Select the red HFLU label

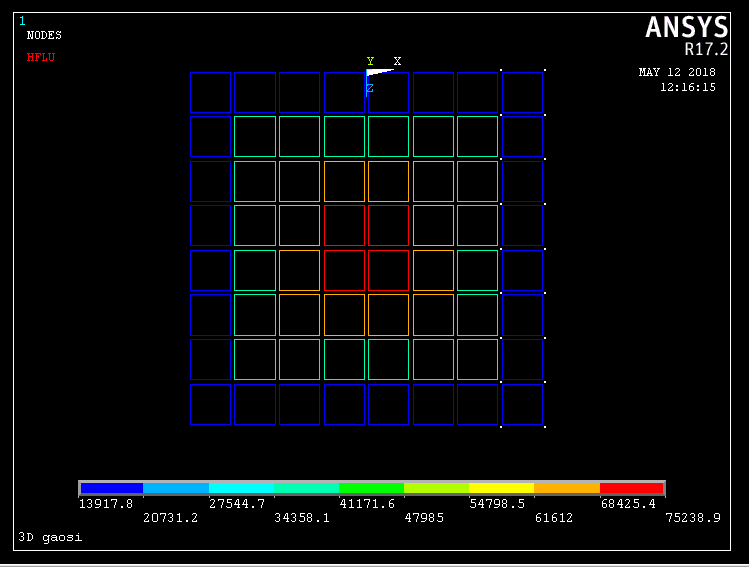[41, 57]
